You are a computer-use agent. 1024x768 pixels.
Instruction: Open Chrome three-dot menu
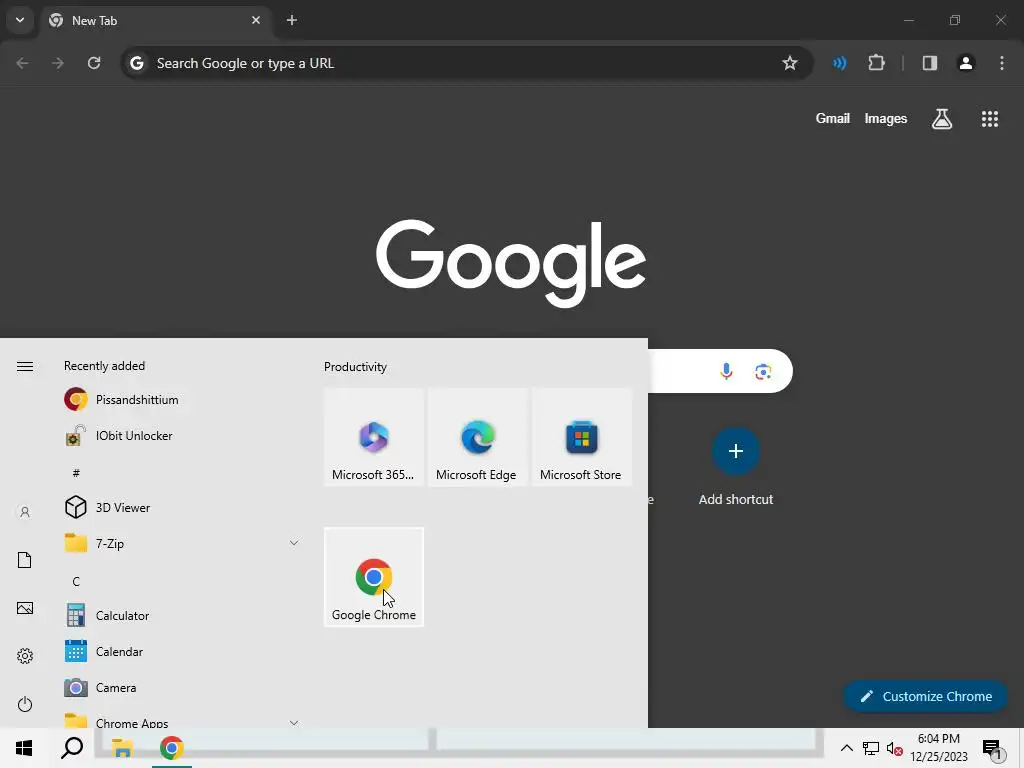[x=1002, y=63]
